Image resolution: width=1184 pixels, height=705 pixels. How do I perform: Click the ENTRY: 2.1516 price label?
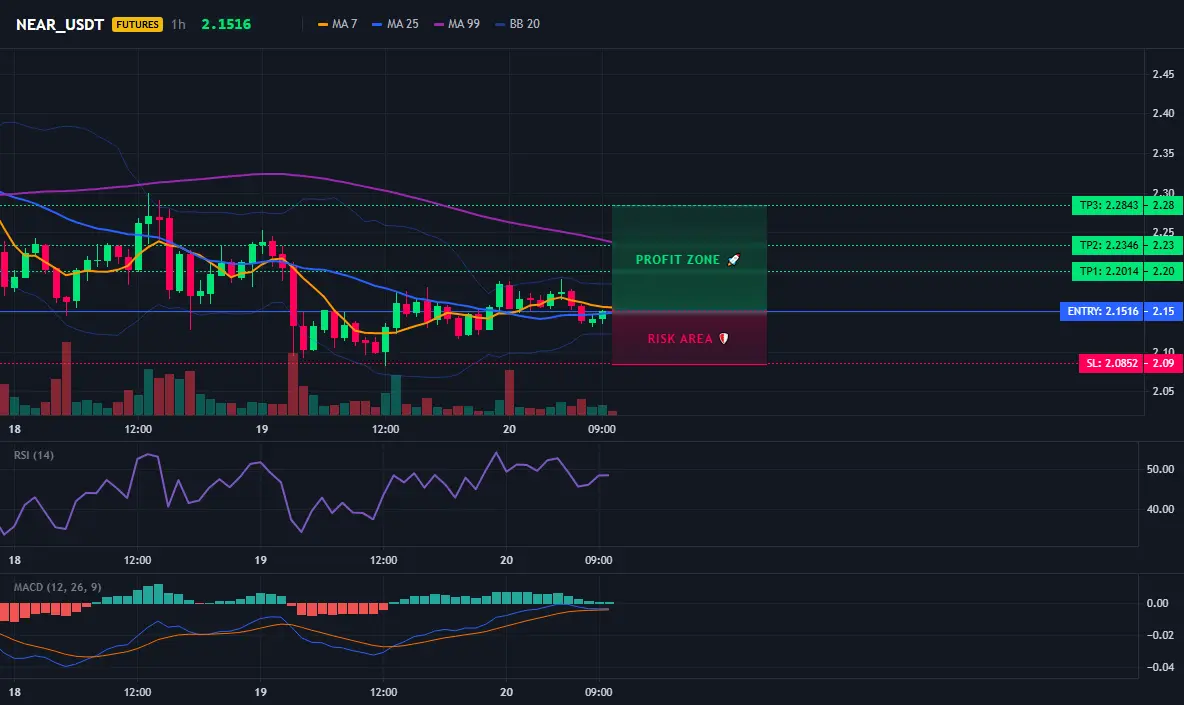click(1102, 311)
